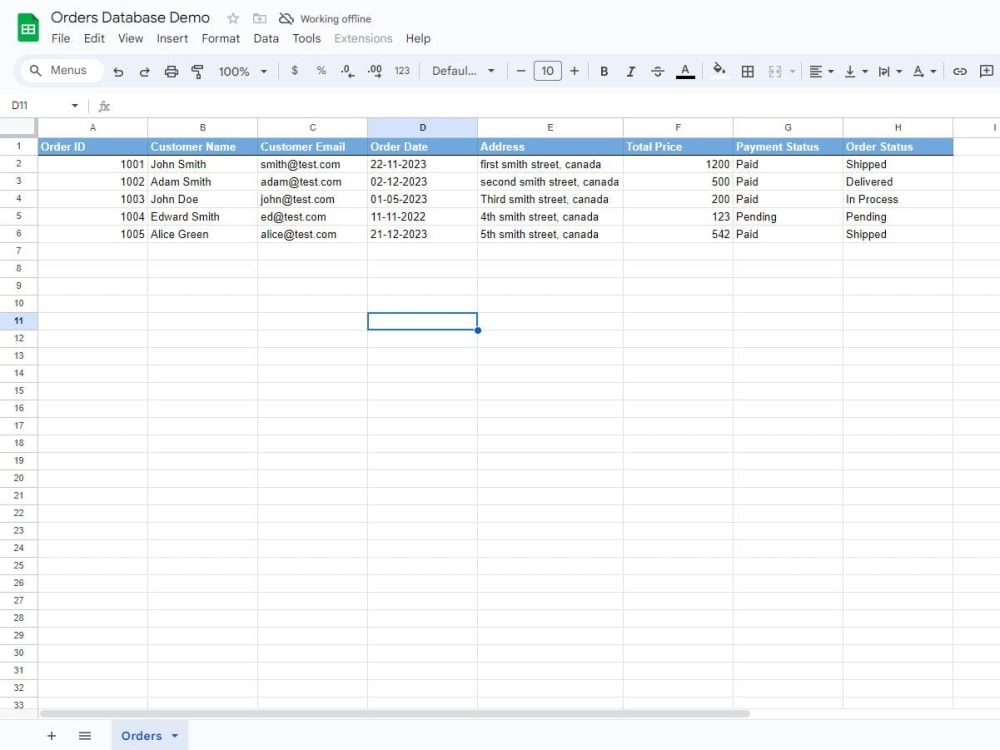Image resolution: width=1000 pixels, height=750 pixels.
Task: Click the Menus search box
Action: (x=61, y=70)
